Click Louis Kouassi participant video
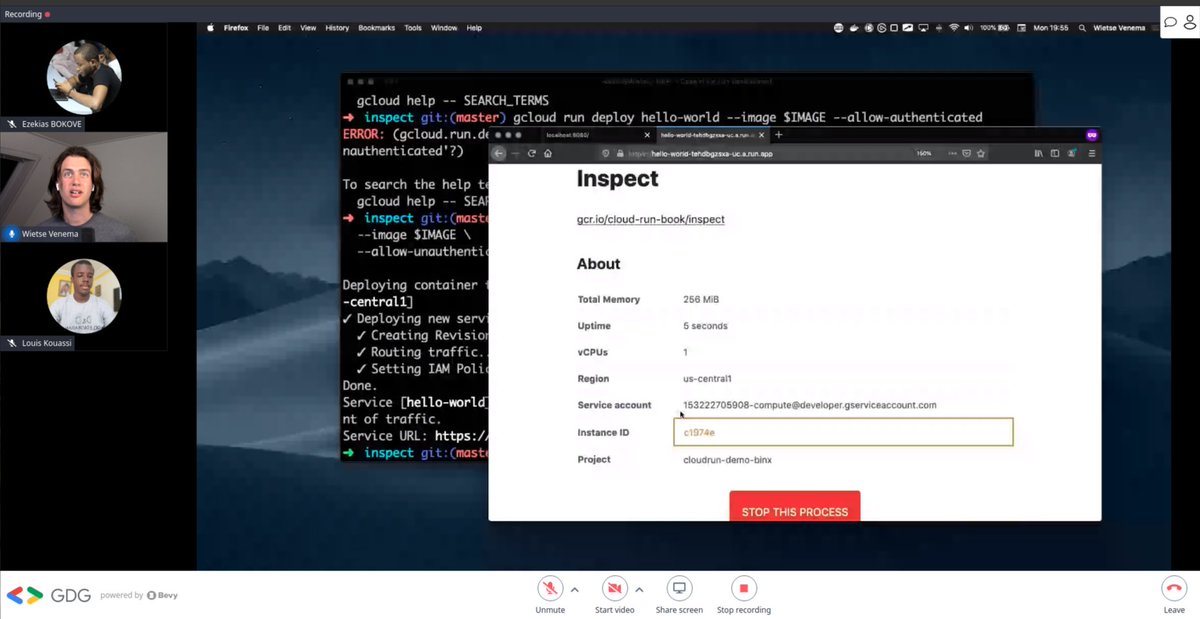 tap(84, 296)
